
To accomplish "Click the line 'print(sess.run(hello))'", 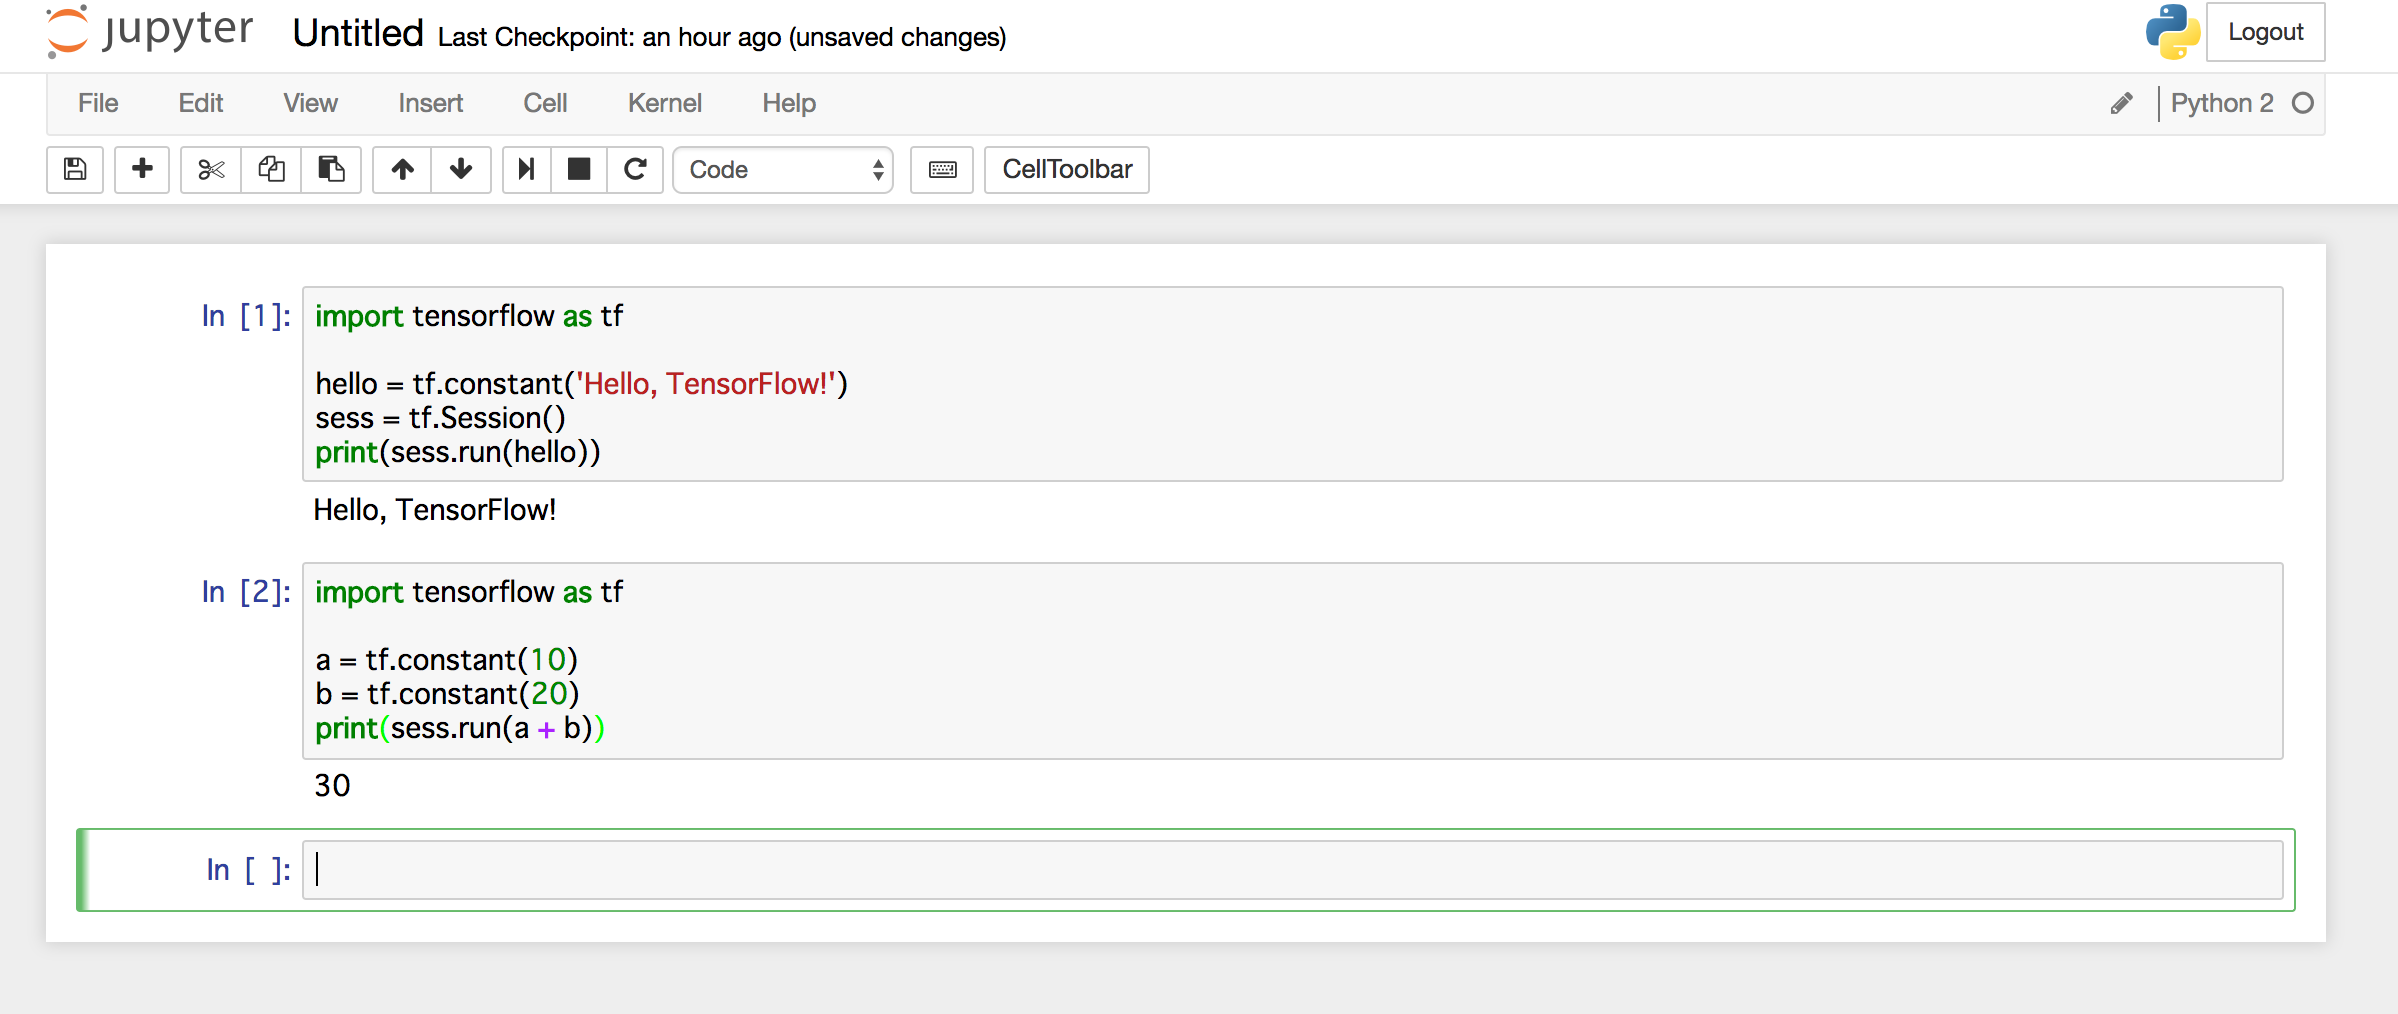I will click(458, 452).
